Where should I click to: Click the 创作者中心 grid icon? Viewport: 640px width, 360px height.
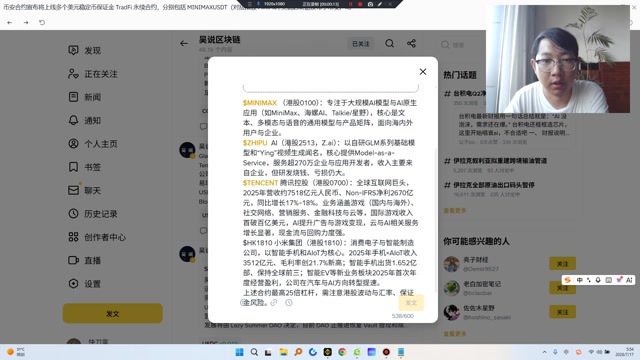coord(73,237)
